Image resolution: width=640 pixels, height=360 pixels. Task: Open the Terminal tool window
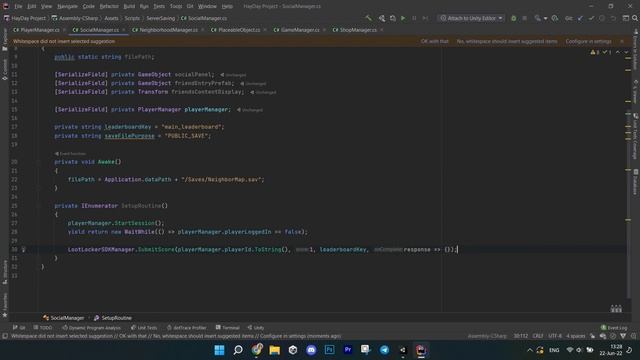click(227, 327)
